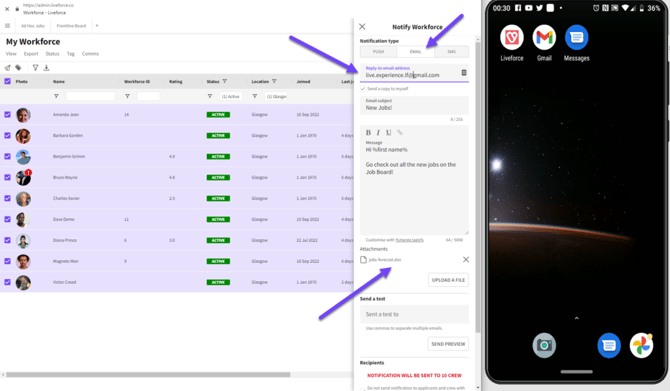Click the jobs forecast document file icon
The image size is (670, 391).
point(363,259)
